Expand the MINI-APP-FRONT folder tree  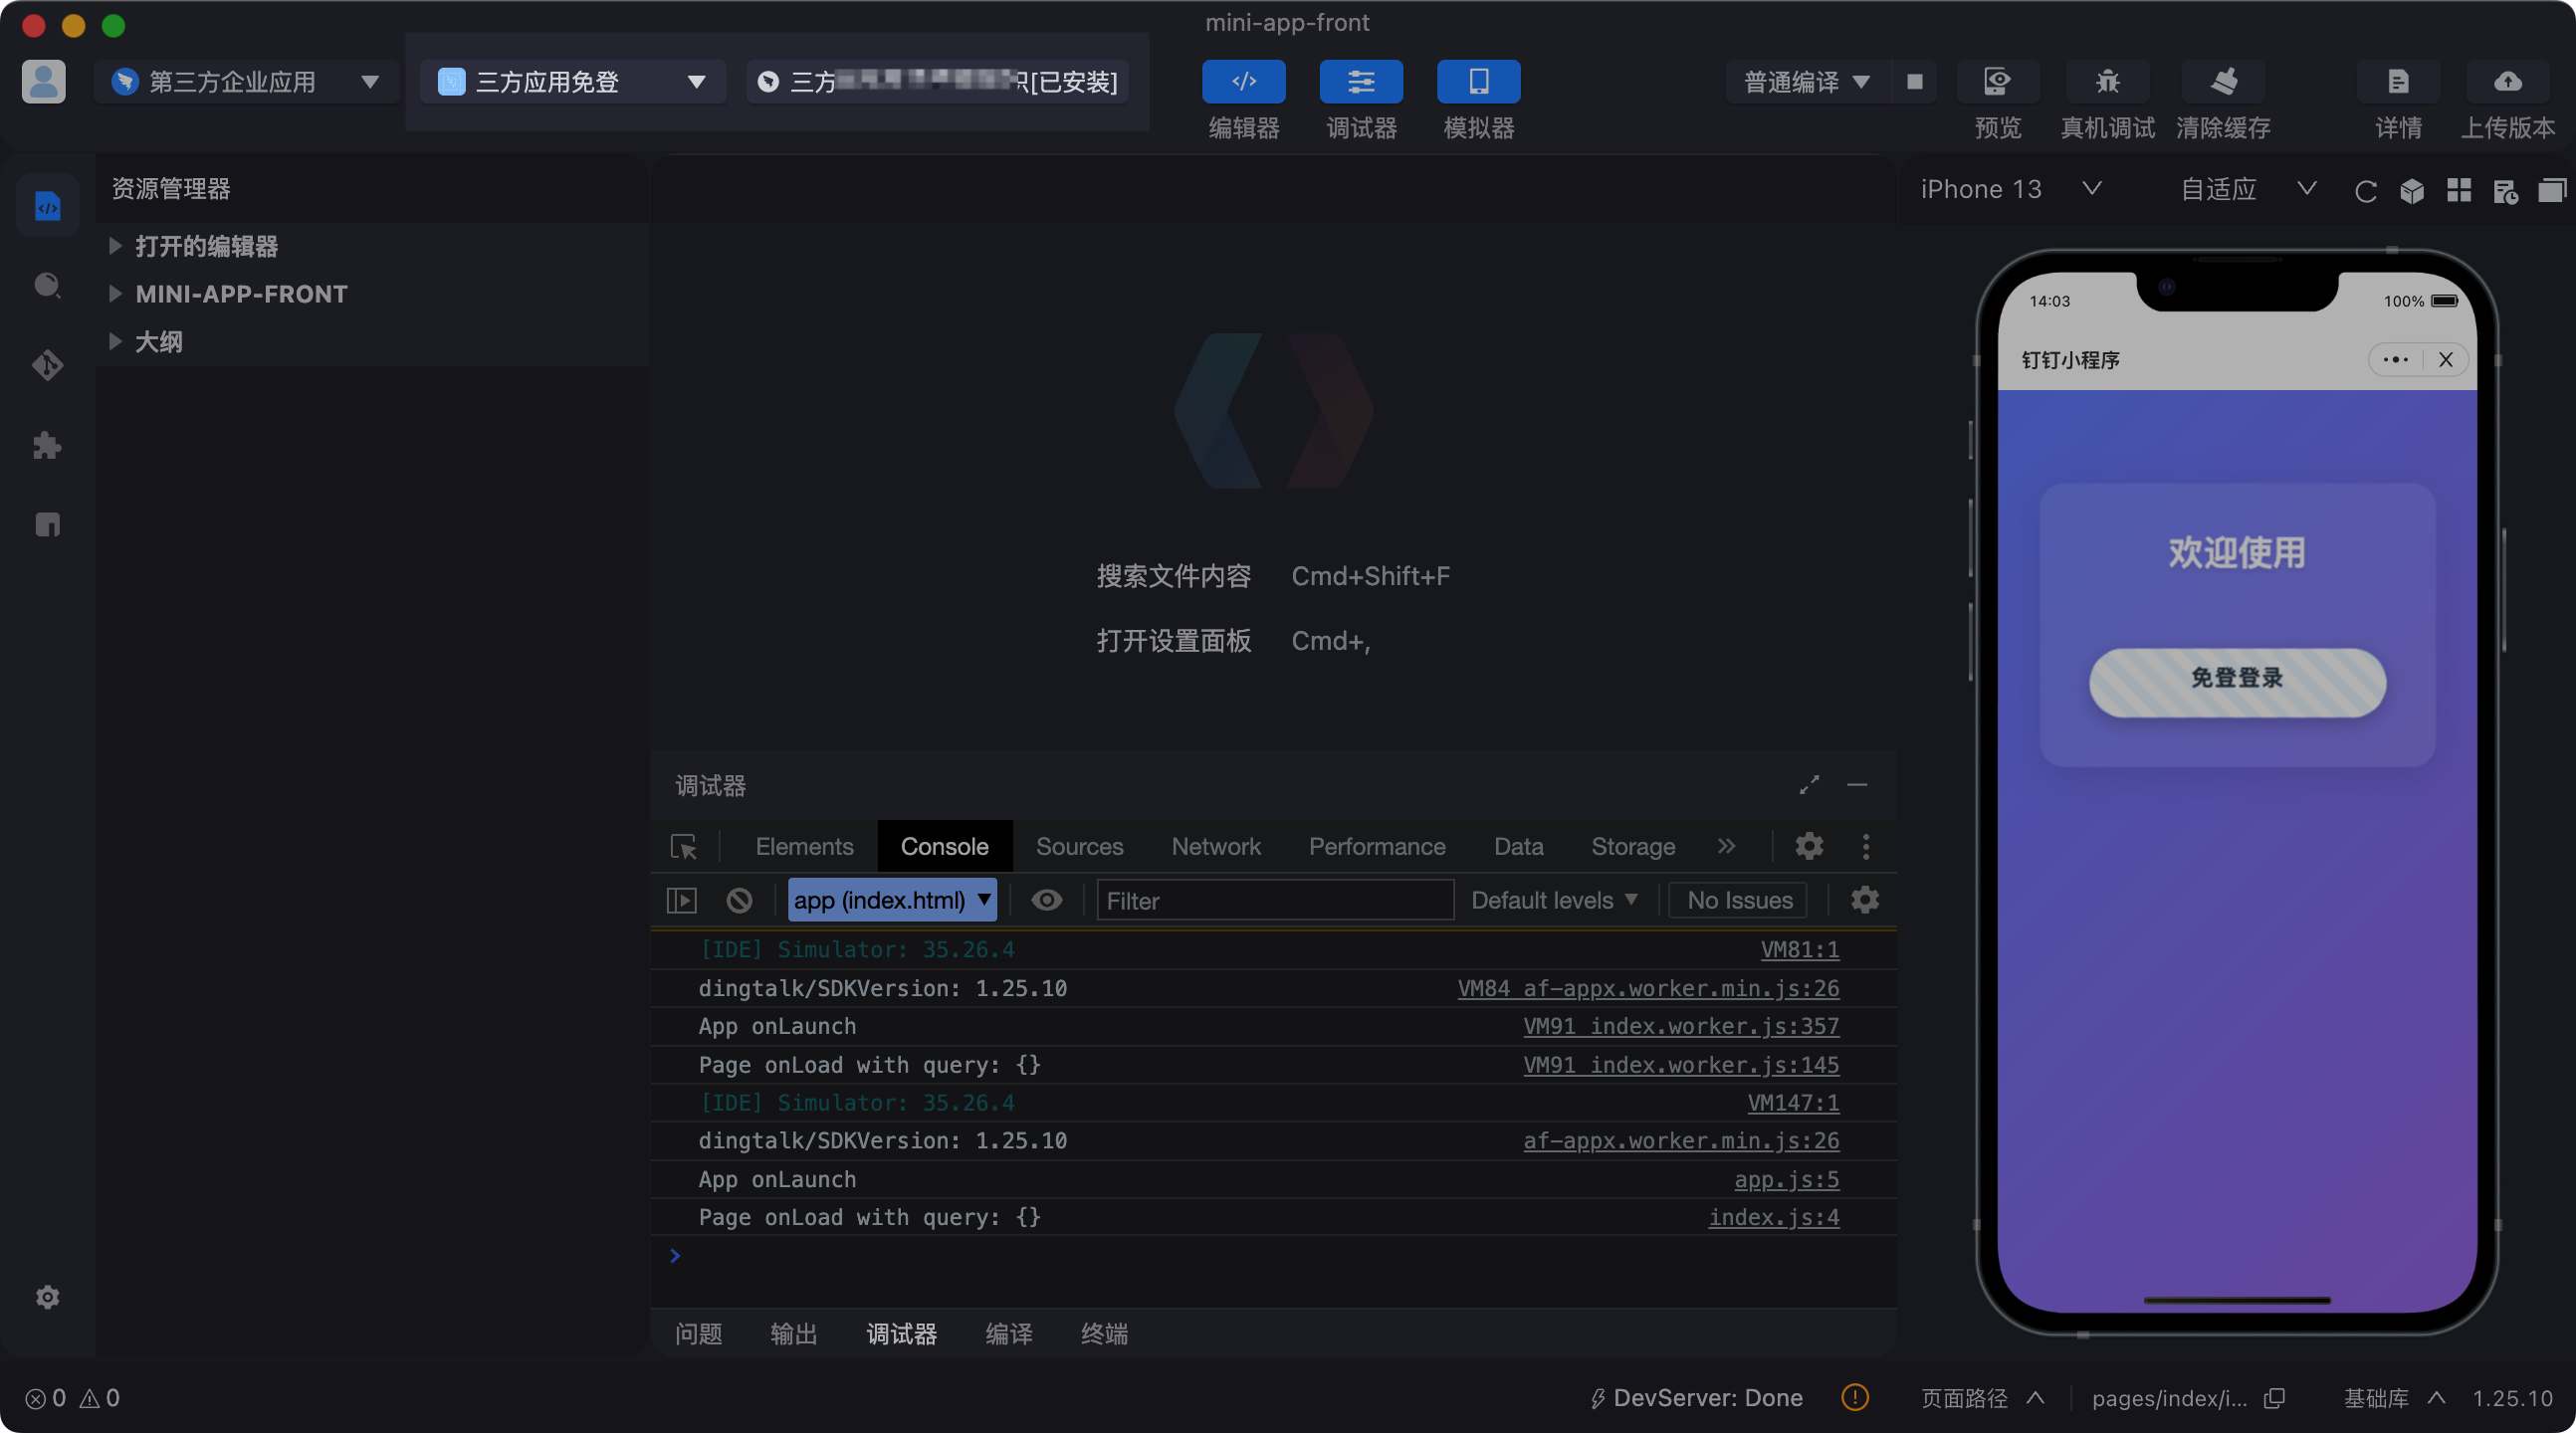[241, 294]
